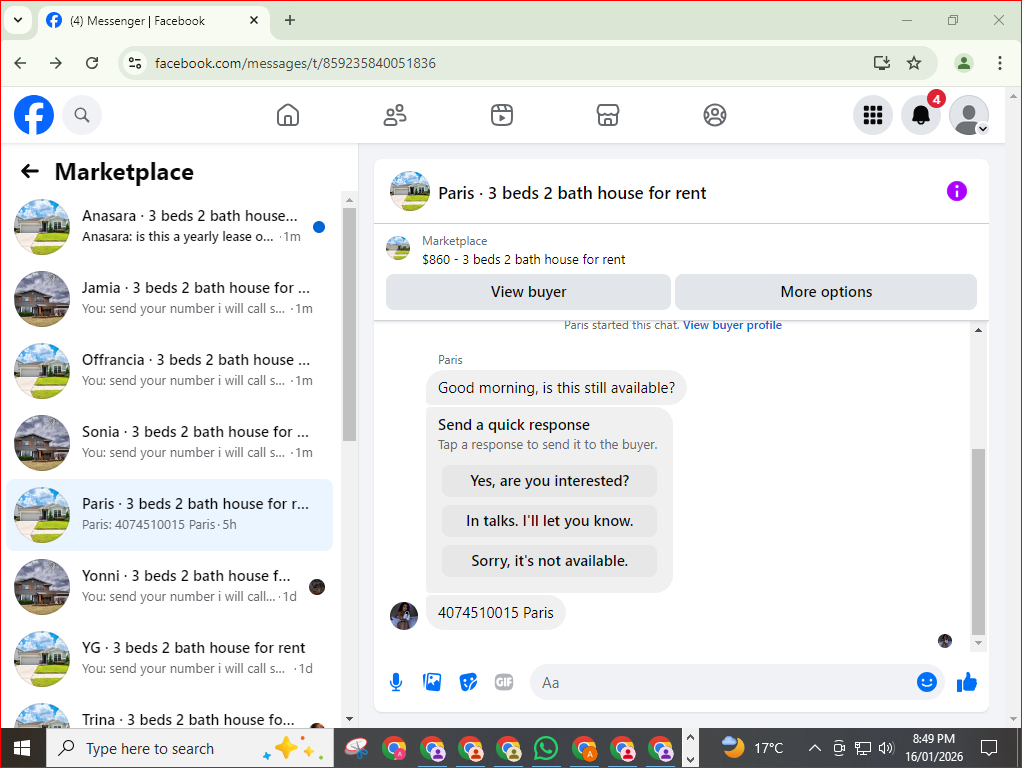Open View buyer profile link
The image size is (1022, 768).
(732, 325)
